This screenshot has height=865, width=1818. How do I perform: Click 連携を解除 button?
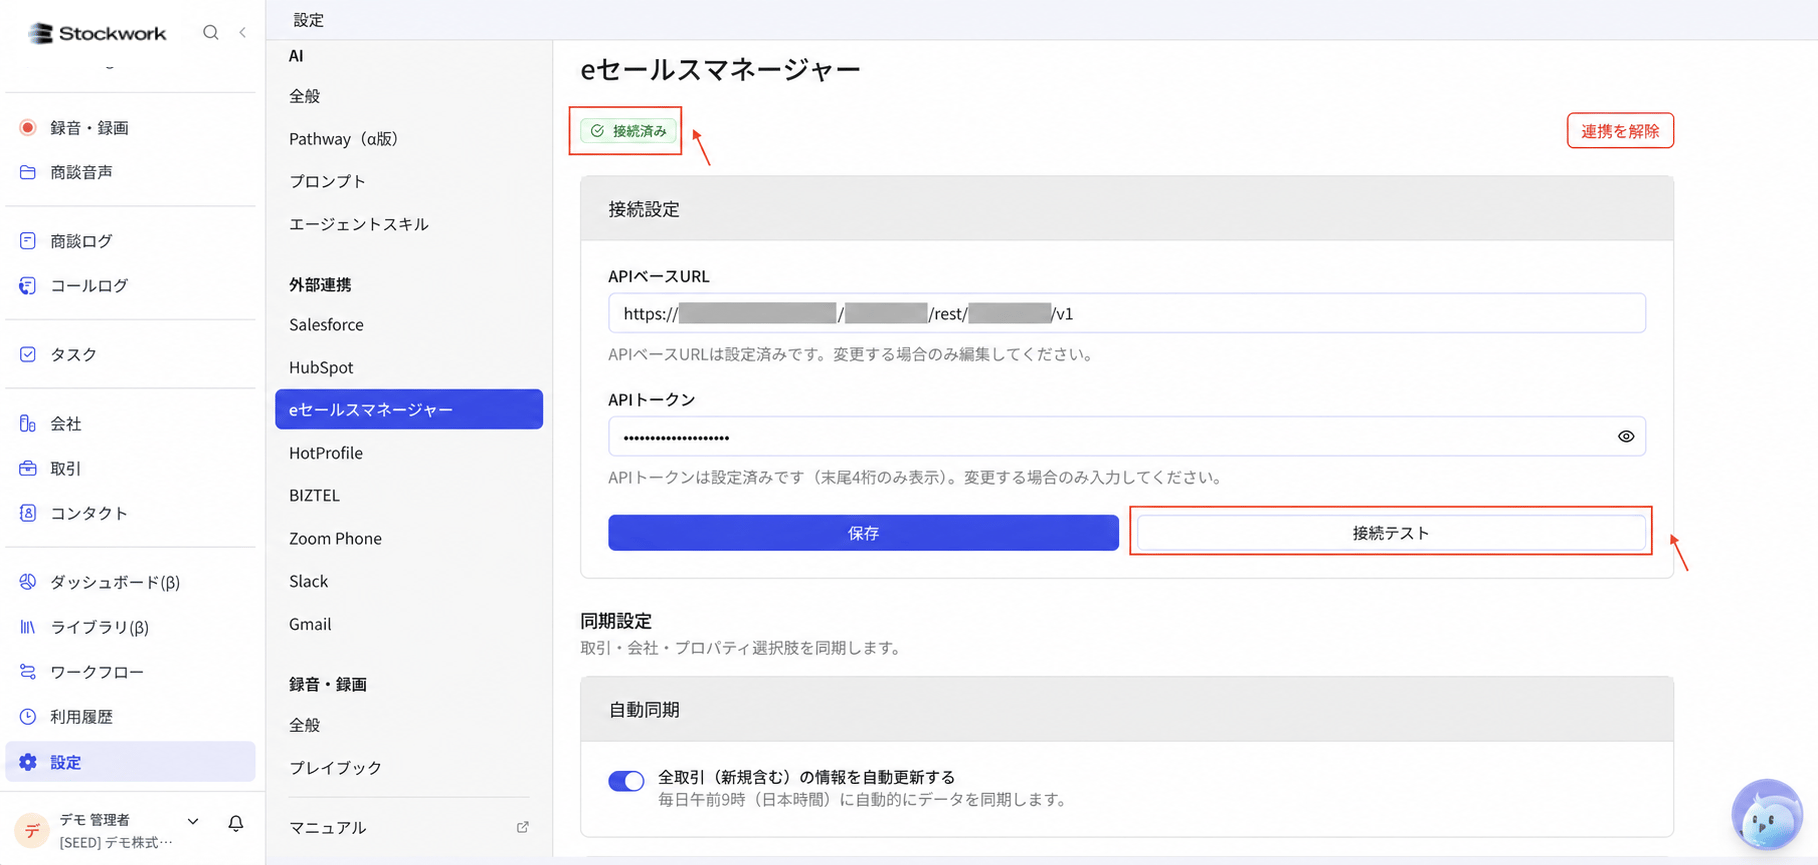1620,130
